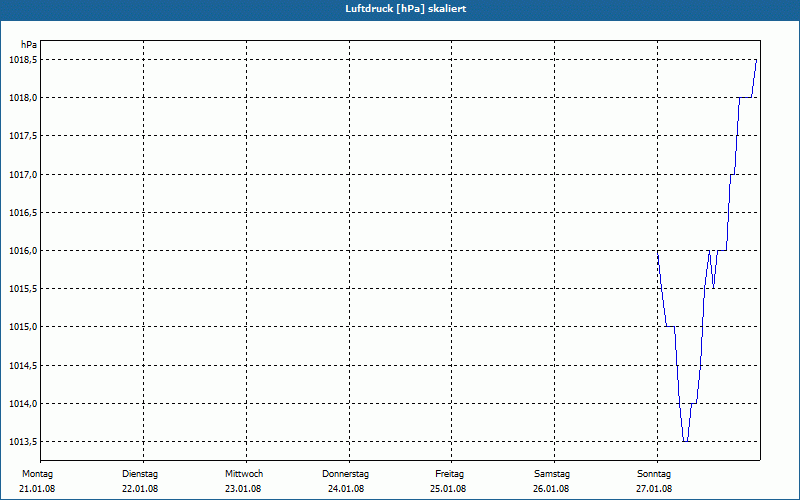Click the 1018,0 axis value

tap(23, 97)
